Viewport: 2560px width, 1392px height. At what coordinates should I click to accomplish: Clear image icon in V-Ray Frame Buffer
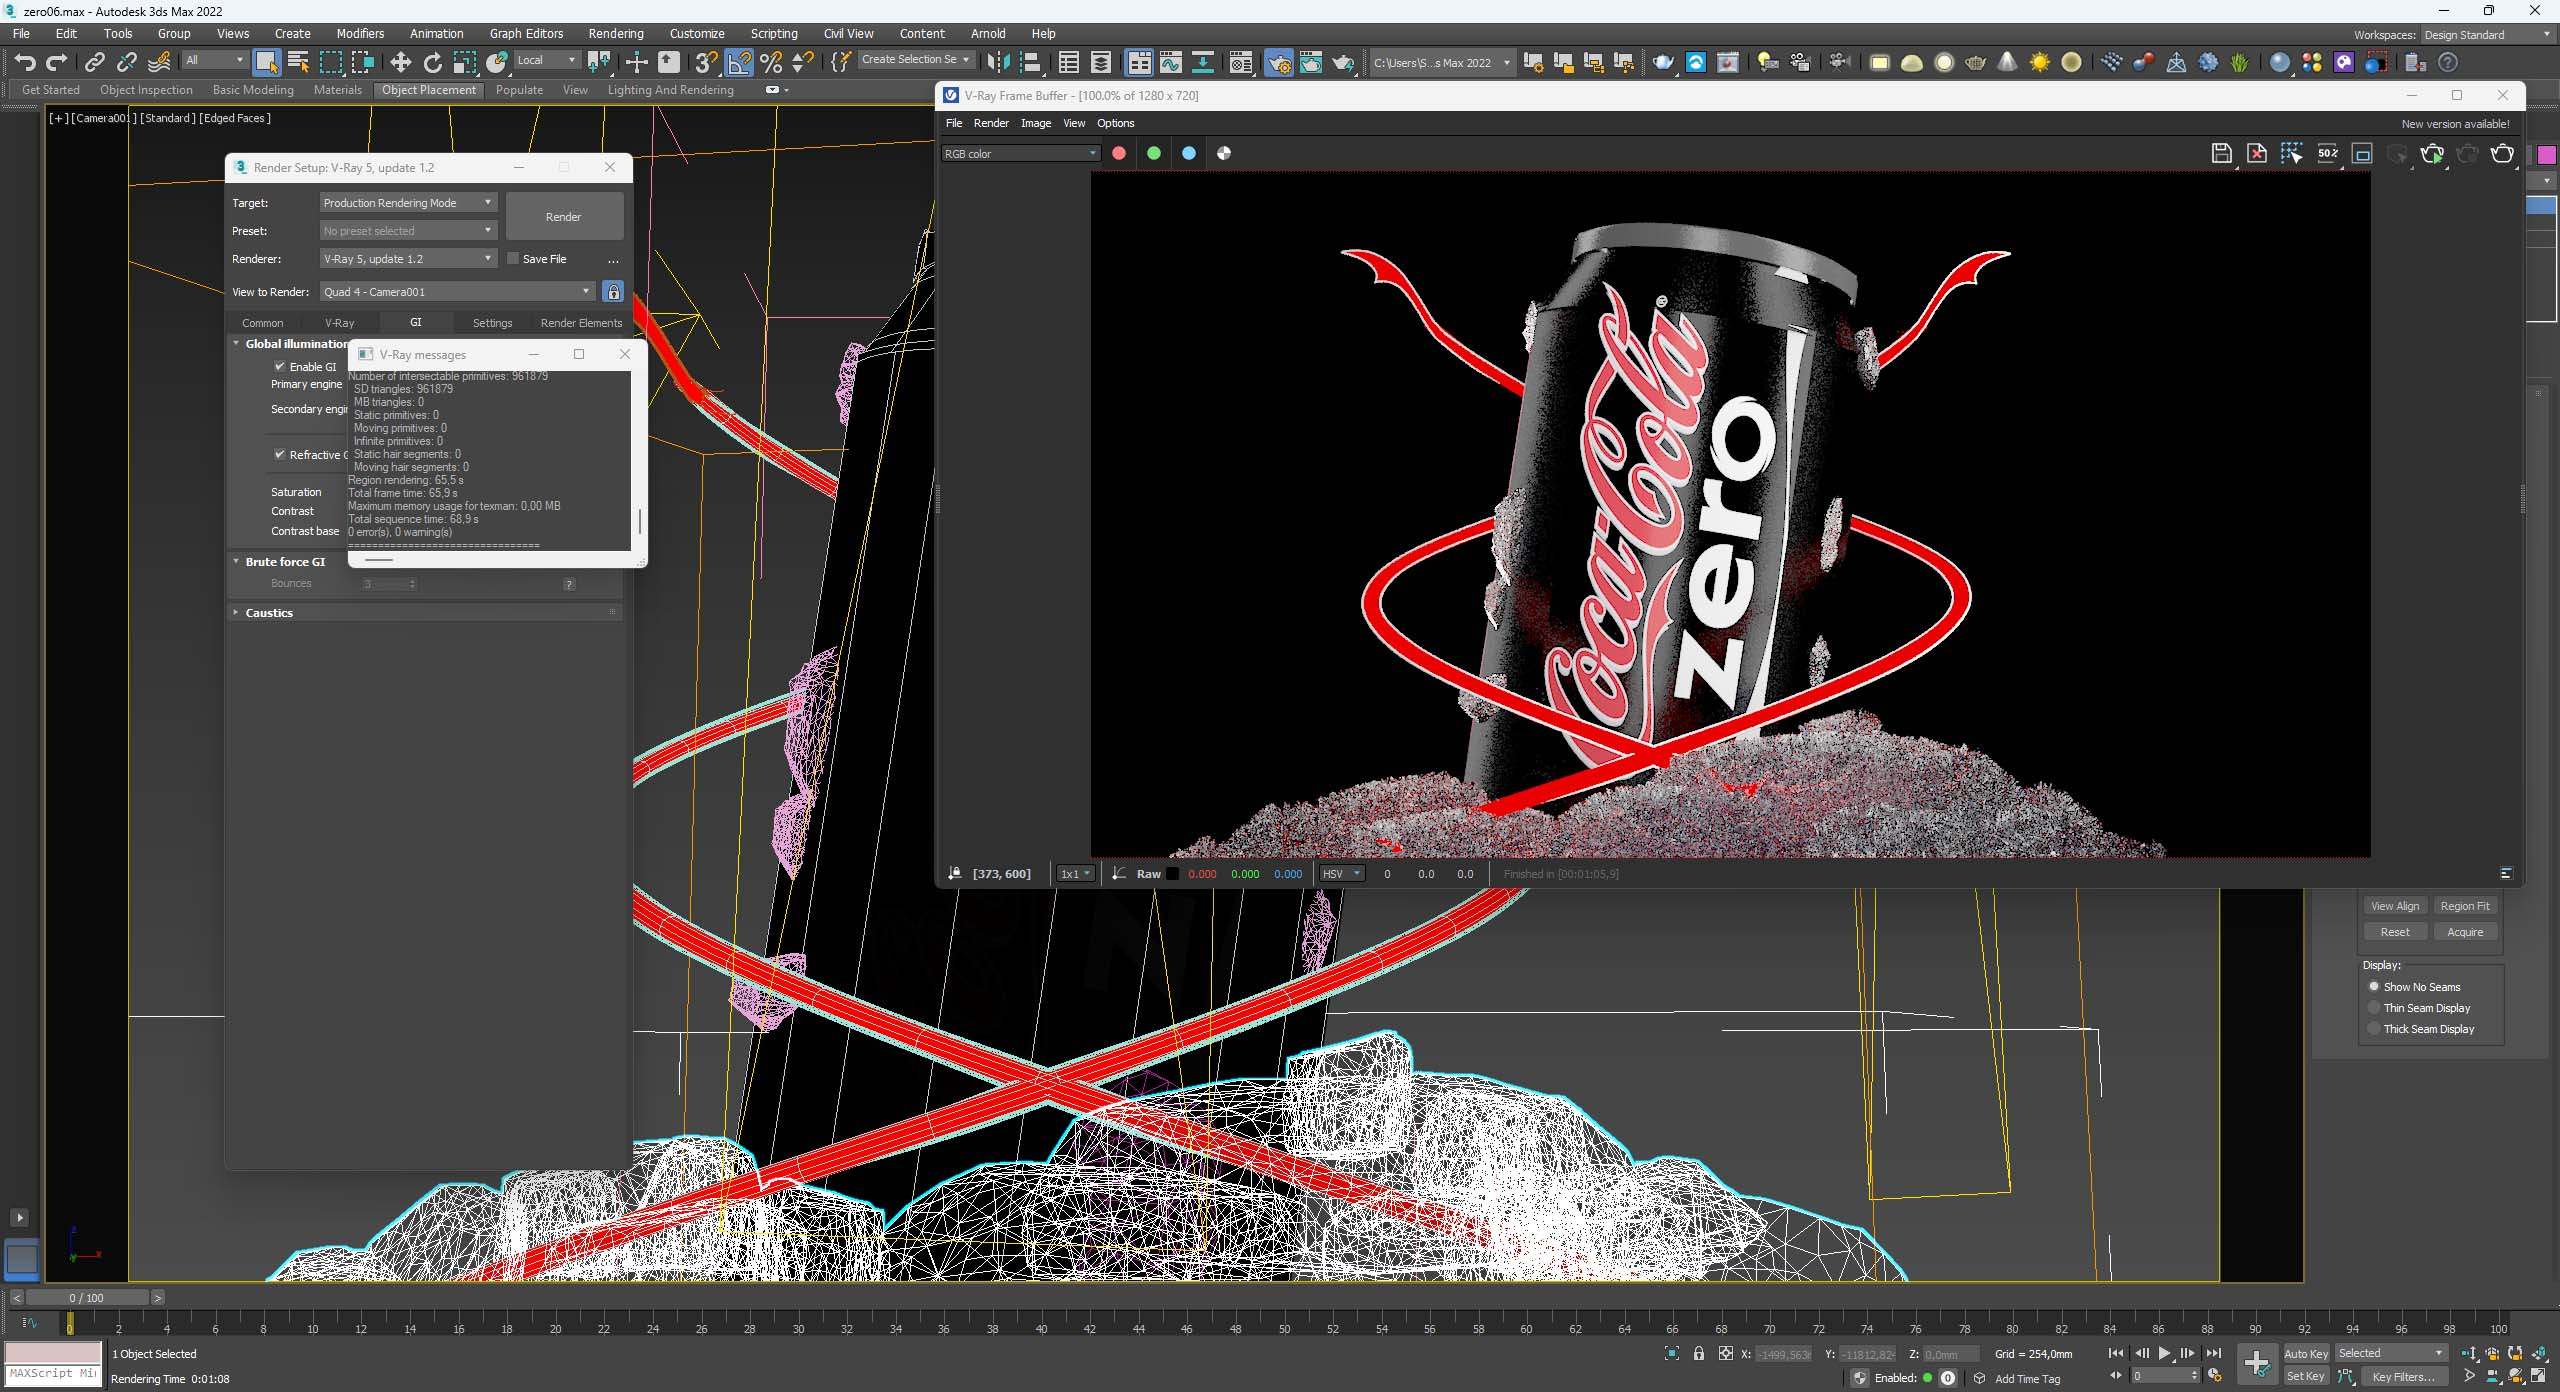[2257, 153]
